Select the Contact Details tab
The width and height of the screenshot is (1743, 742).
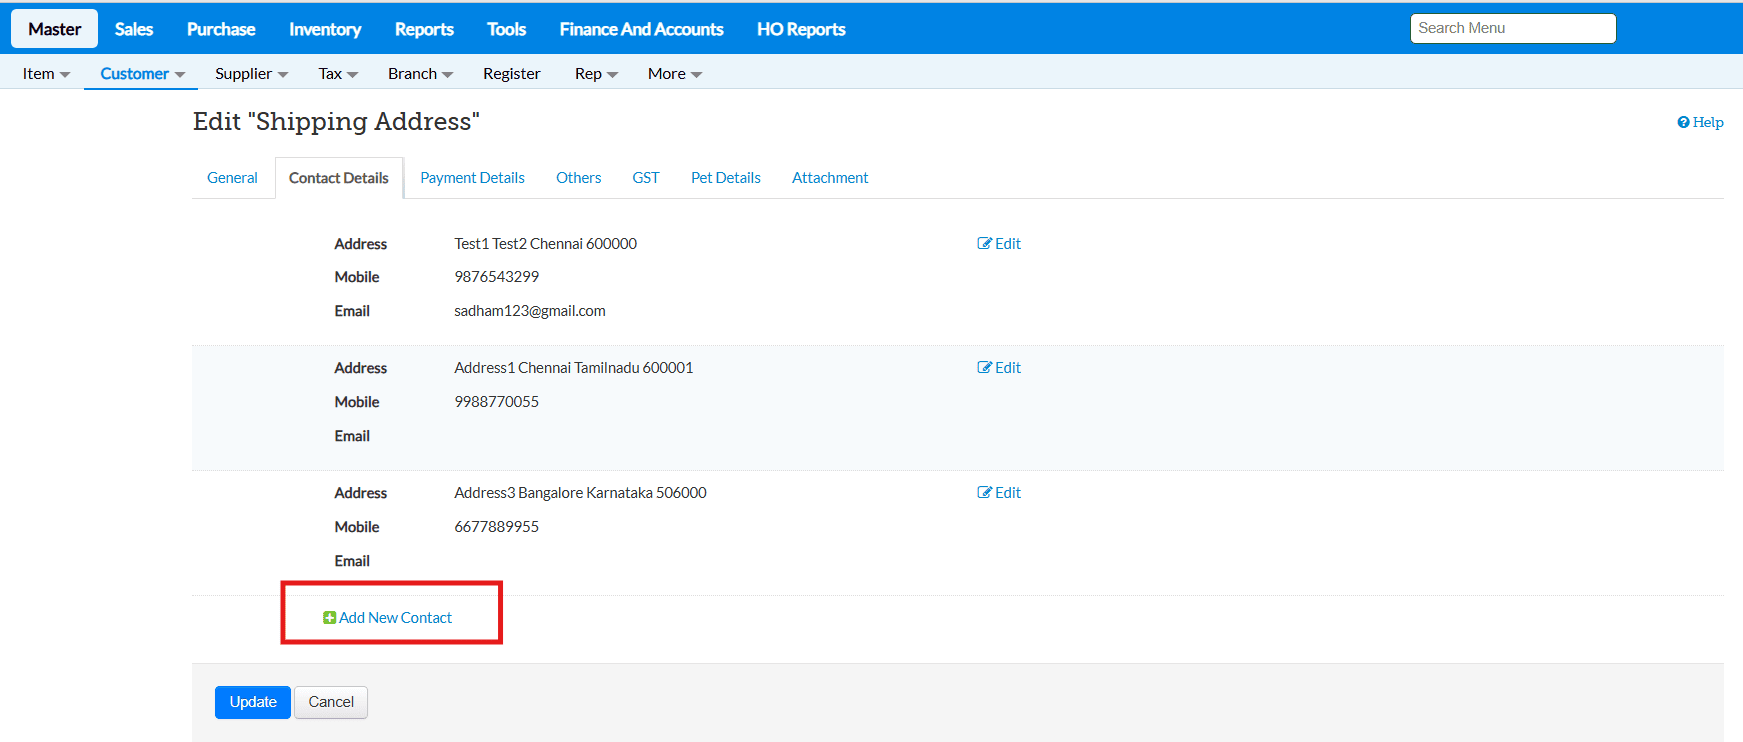(x=339, y=178)
